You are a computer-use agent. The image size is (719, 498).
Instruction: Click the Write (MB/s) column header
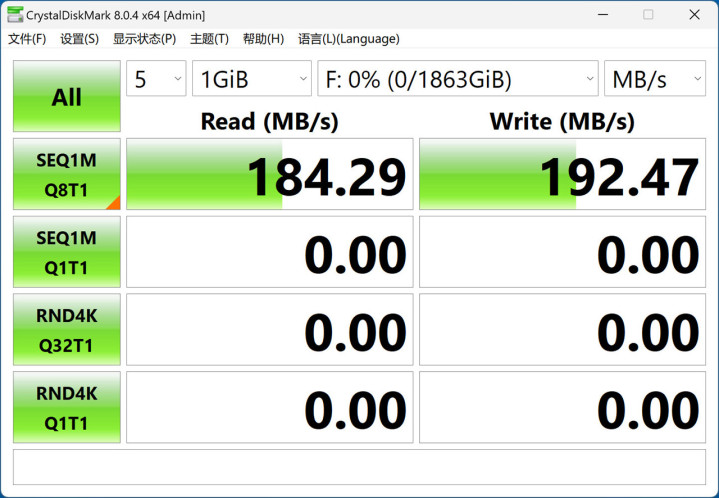563,122
